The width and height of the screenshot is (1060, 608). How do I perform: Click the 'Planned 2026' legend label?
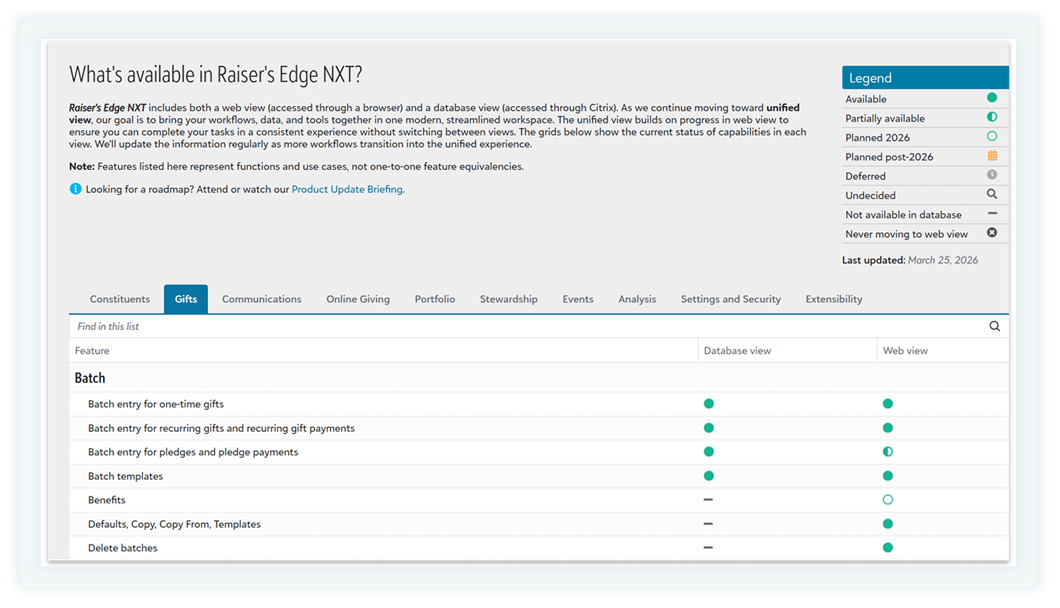coord(877,137)
